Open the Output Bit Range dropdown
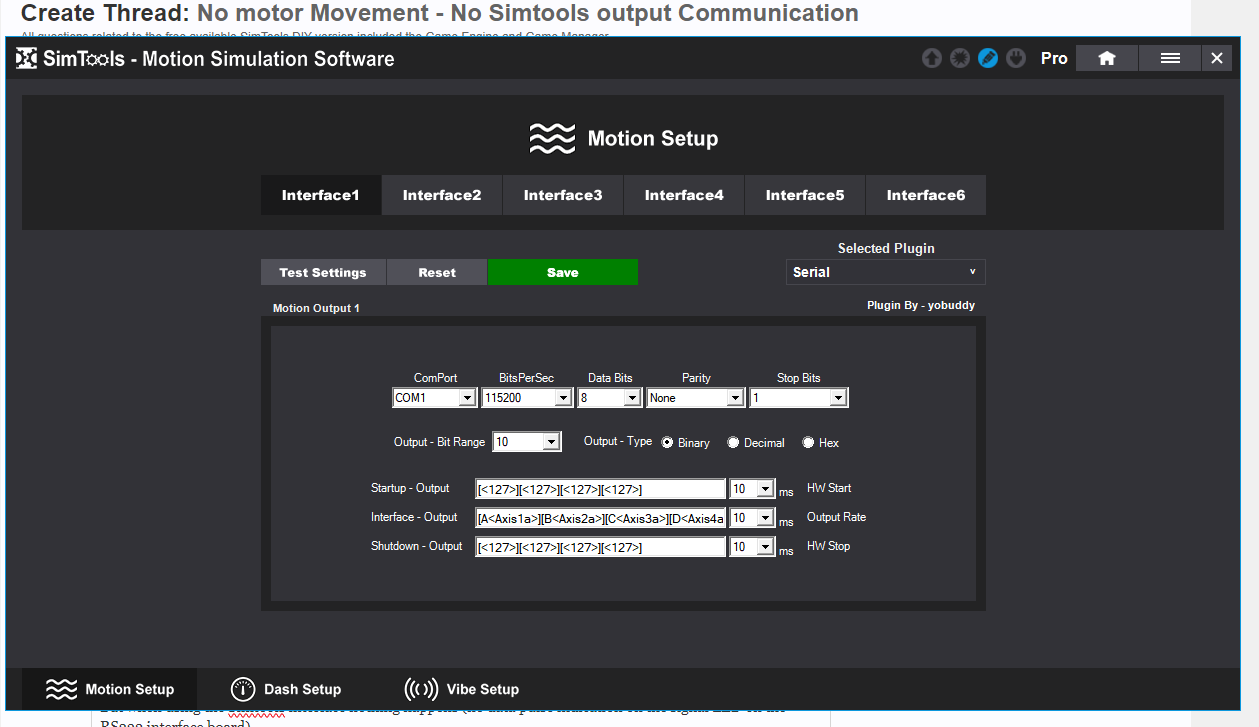Image resolution: width=1259 pixels, height=727 pixels. click(526, 442)
